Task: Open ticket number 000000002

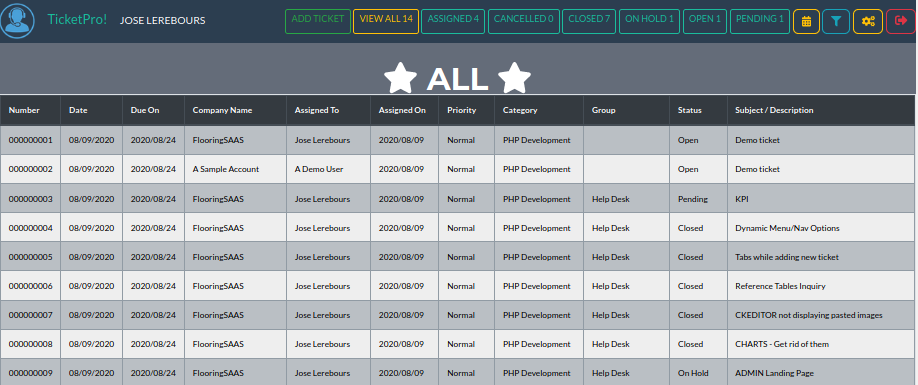Action: [x=30, y=169]
